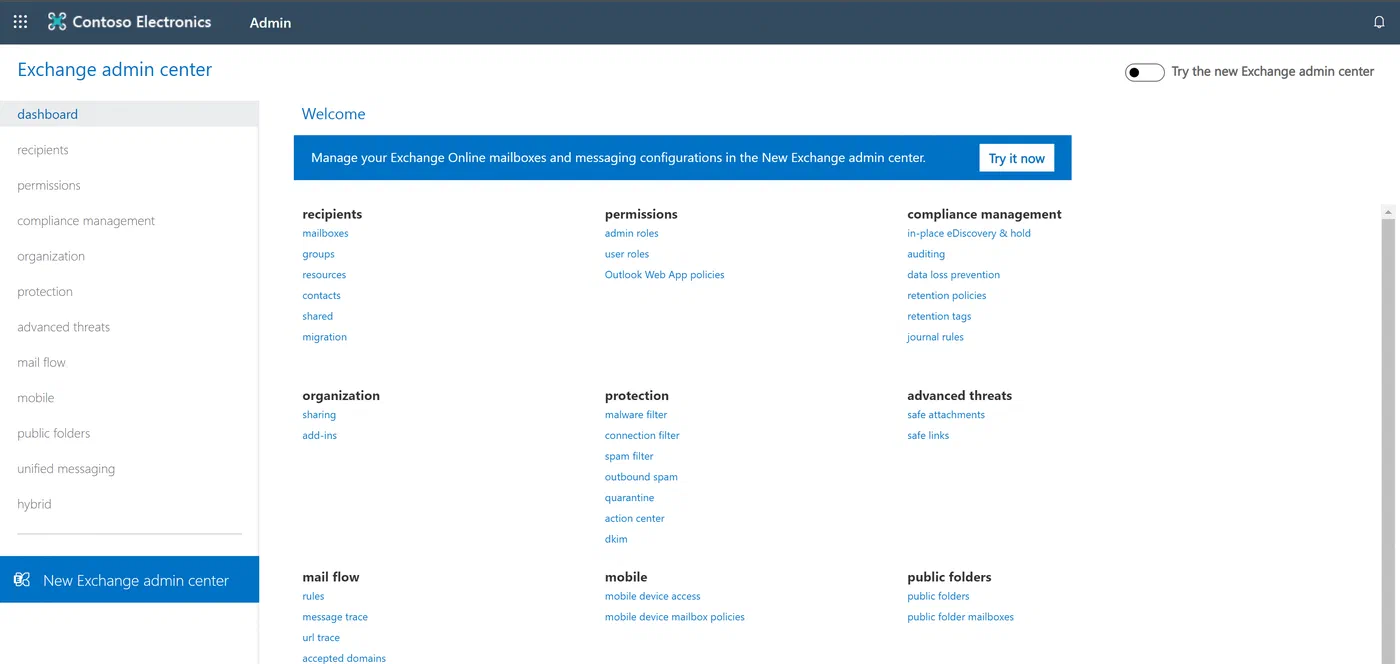
Task: Open public folders link in main content
Action: pyautogui.click(x=938, y=597)
